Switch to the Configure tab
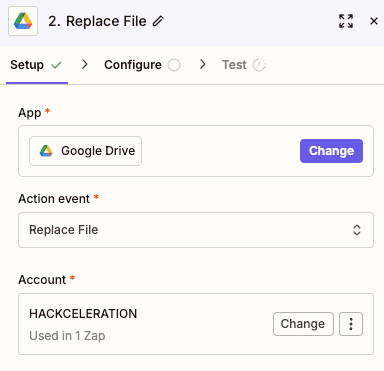Image resolution: width=384 pixels, height=371 pixels. [142, 65]
